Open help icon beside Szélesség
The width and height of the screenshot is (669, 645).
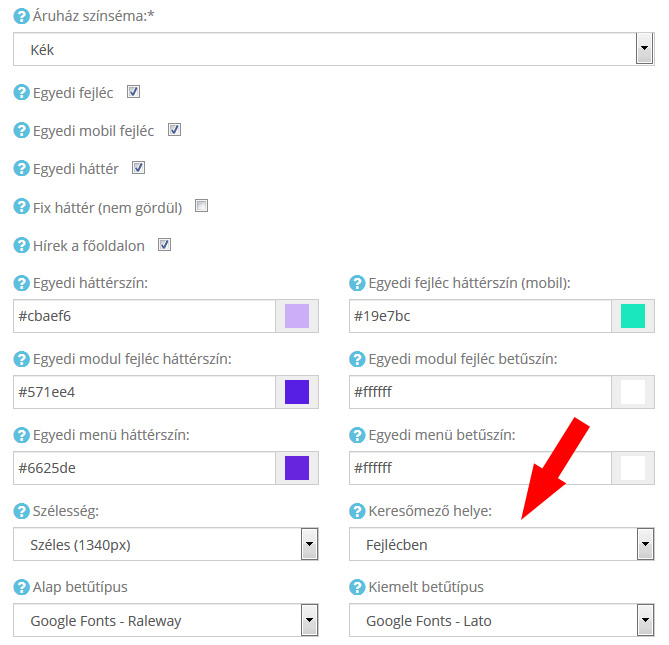(x=21, y=511)
